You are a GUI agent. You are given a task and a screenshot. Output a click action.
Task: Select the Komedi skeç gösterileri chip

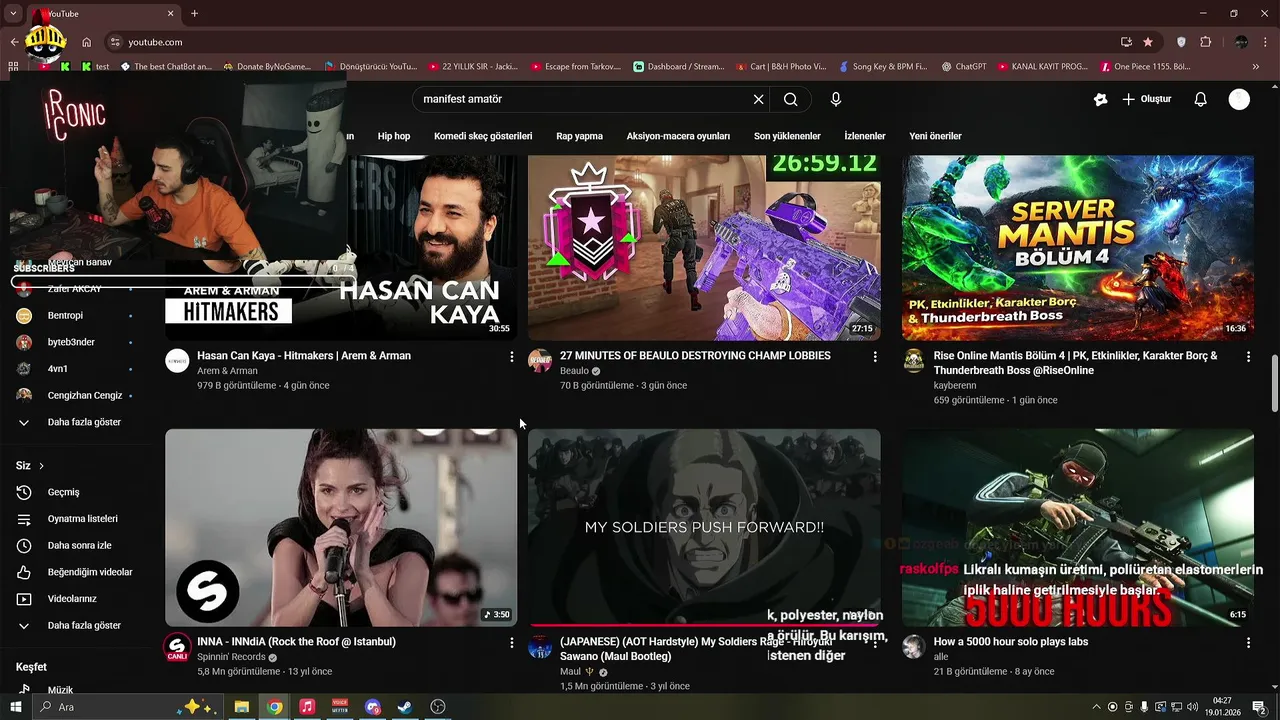[x=483, y=136]
